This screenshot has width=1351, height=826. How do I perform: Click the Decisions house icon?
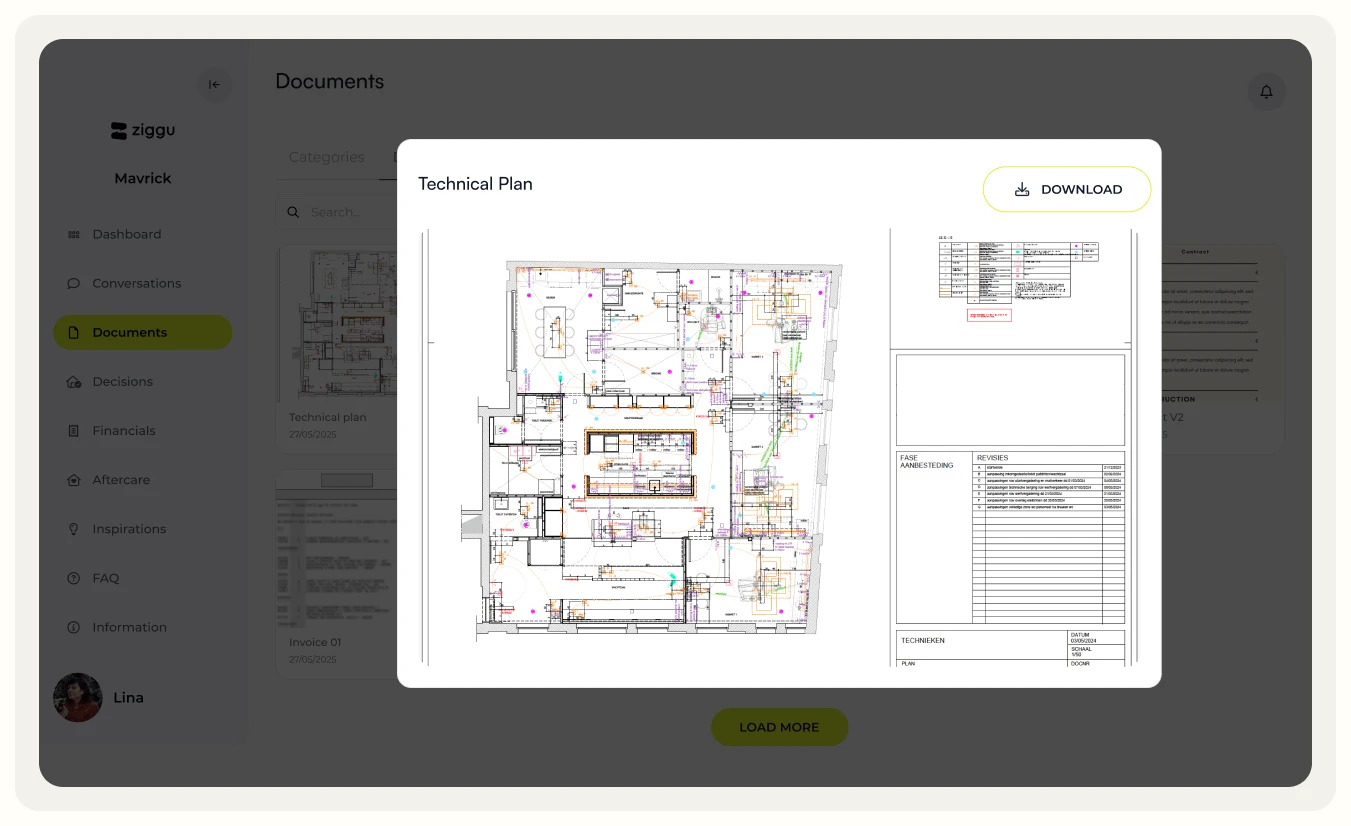tap(73, 381)
